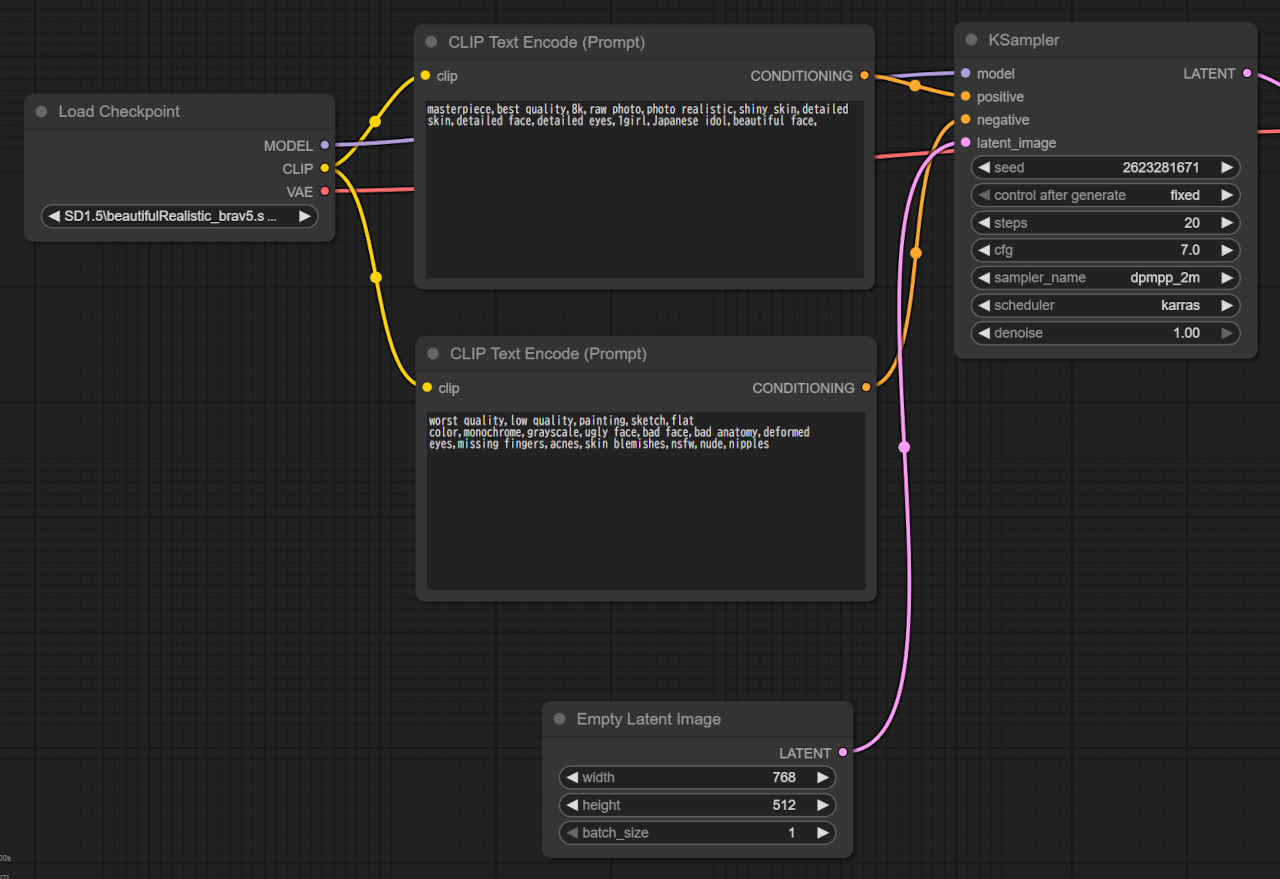Collapse the KSampler node using its title dot
Screen dimensions: 1280x879
click(x=971, y=40)
